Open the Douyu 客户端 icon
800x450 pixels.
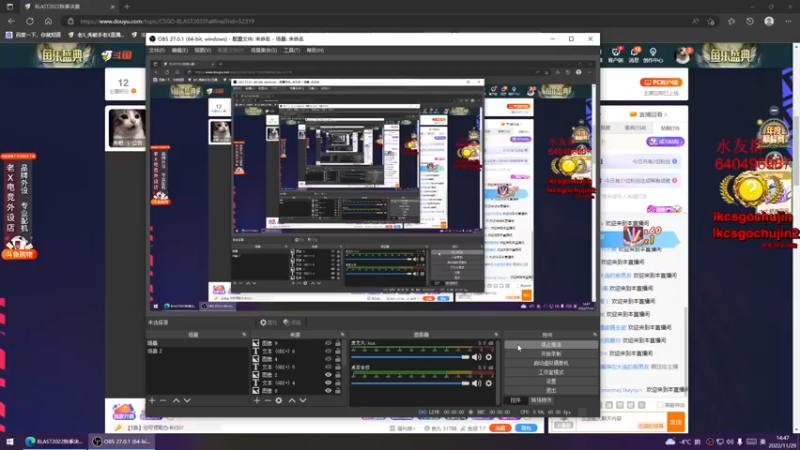(615, 55)
